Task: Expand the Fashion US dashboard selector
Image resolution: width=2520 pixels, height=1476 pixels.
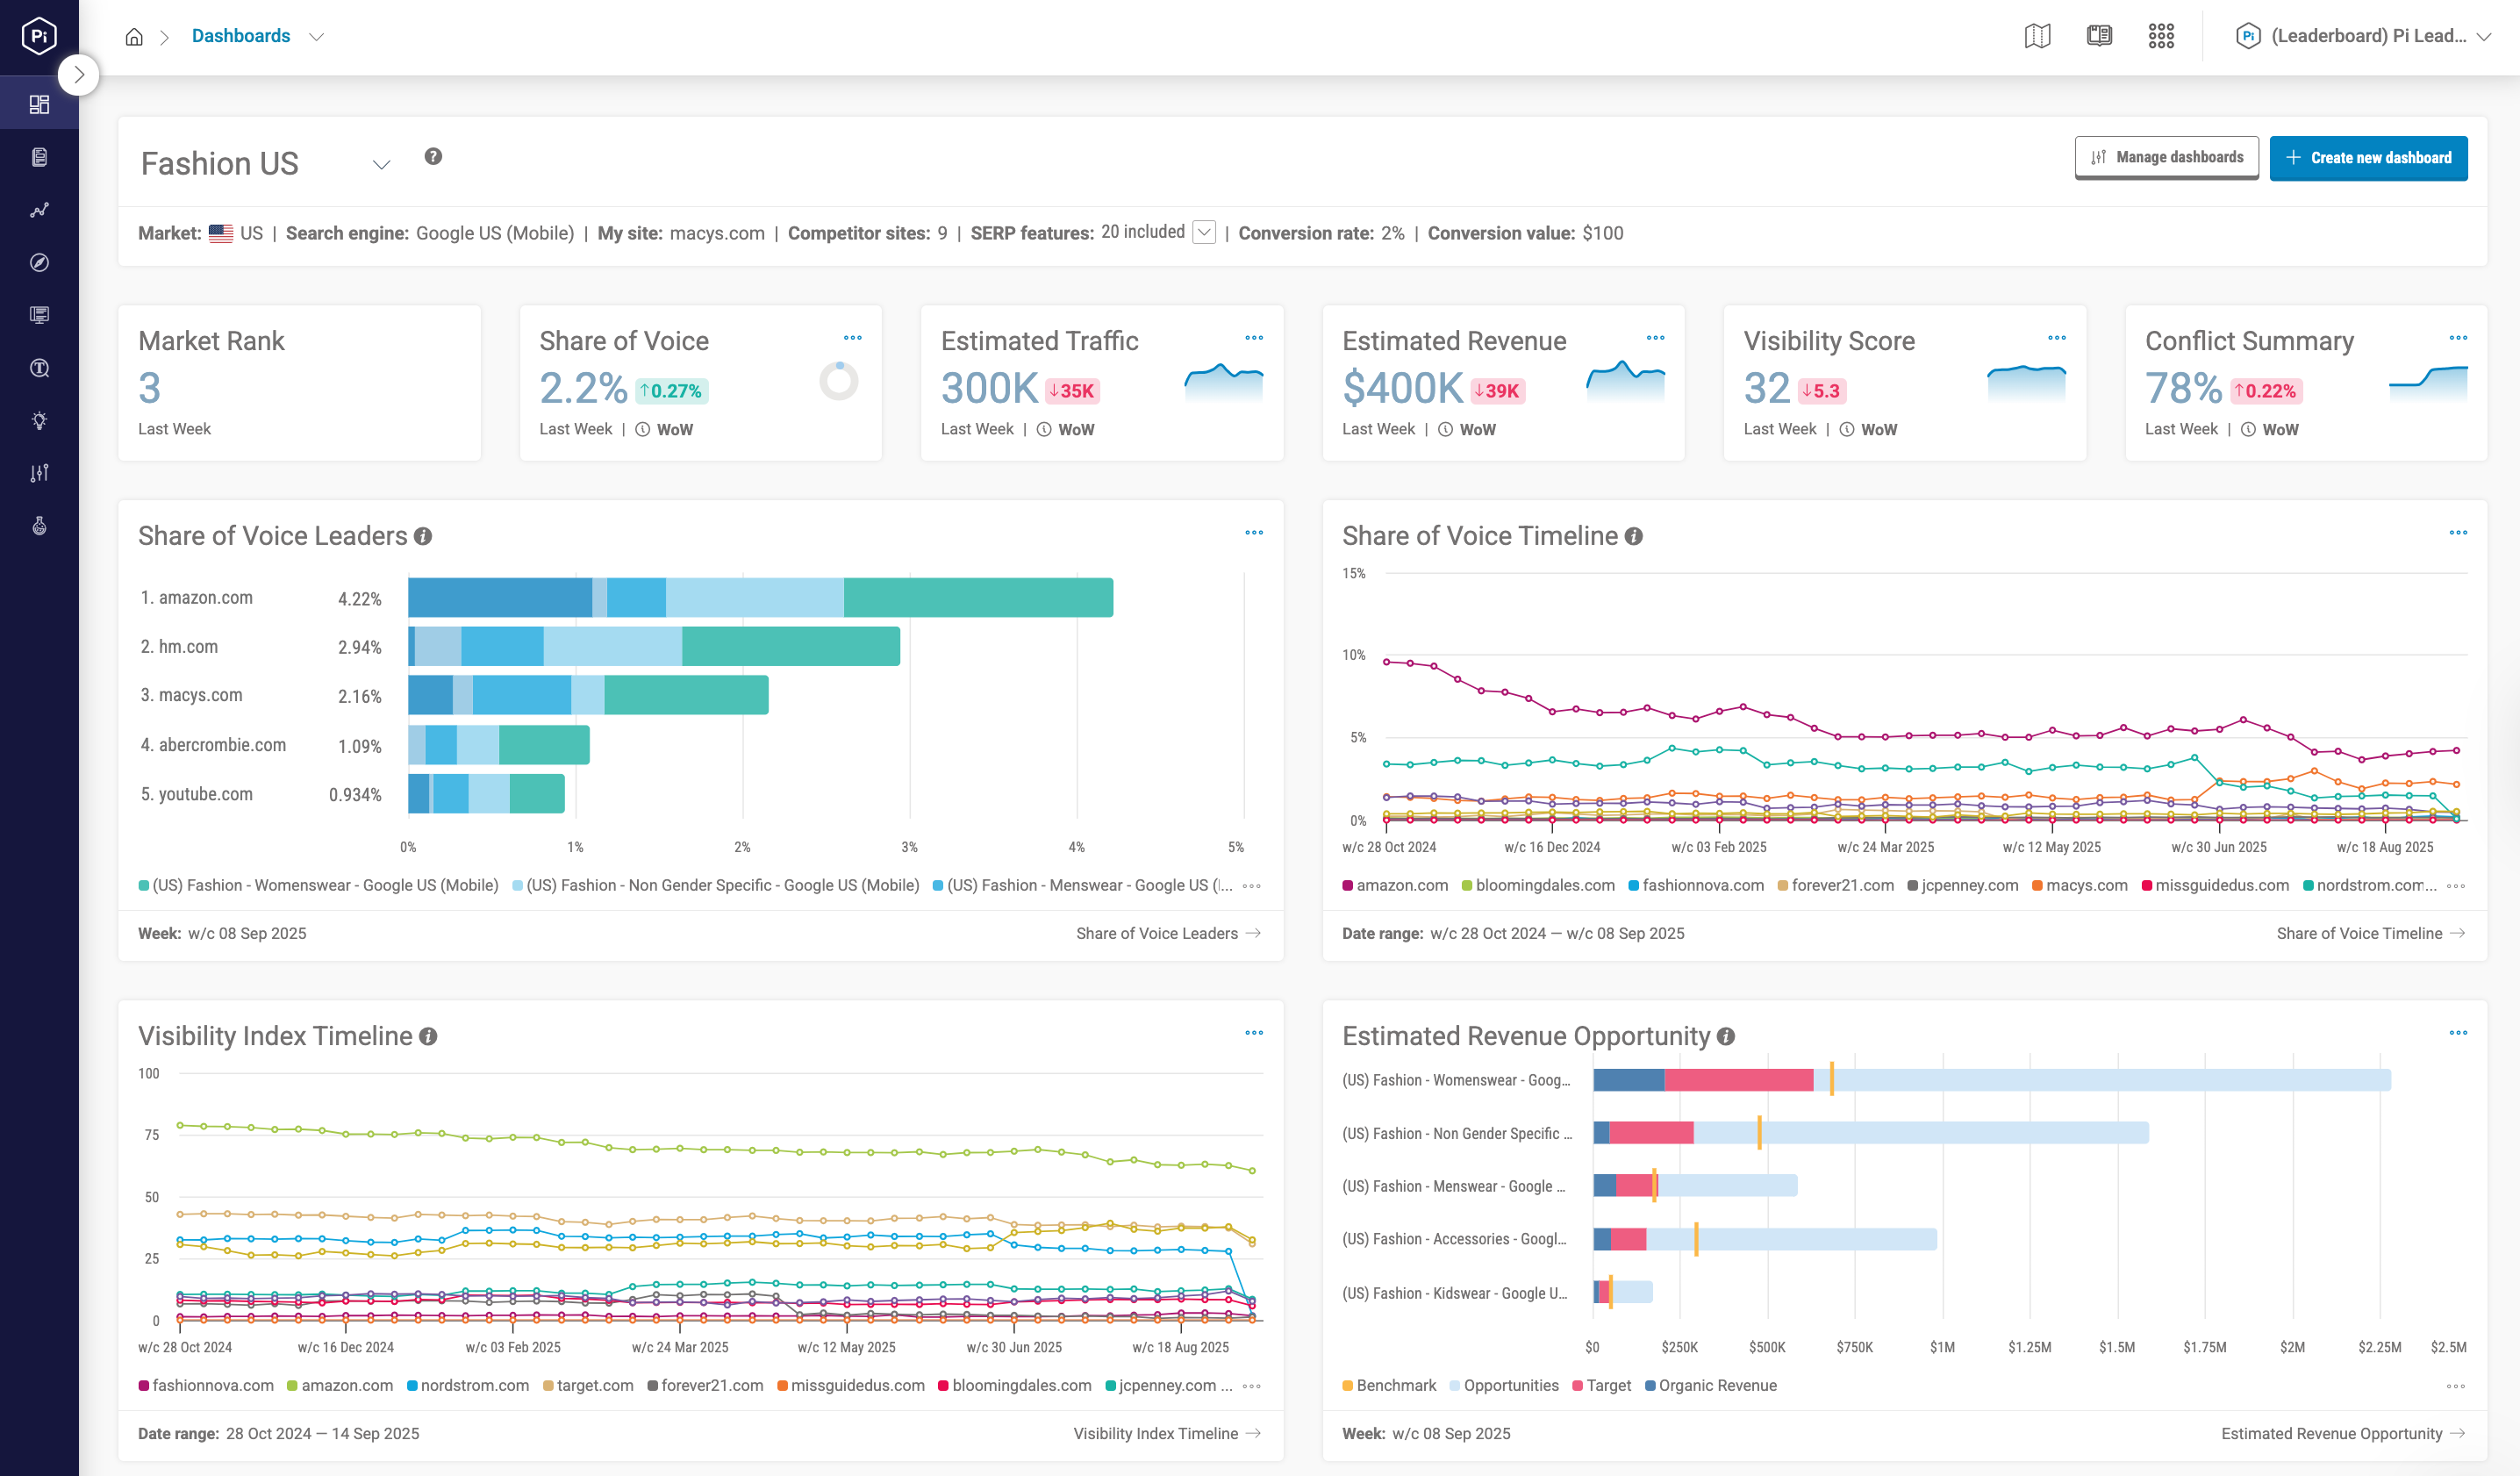Action: click(x=380, y=163)
